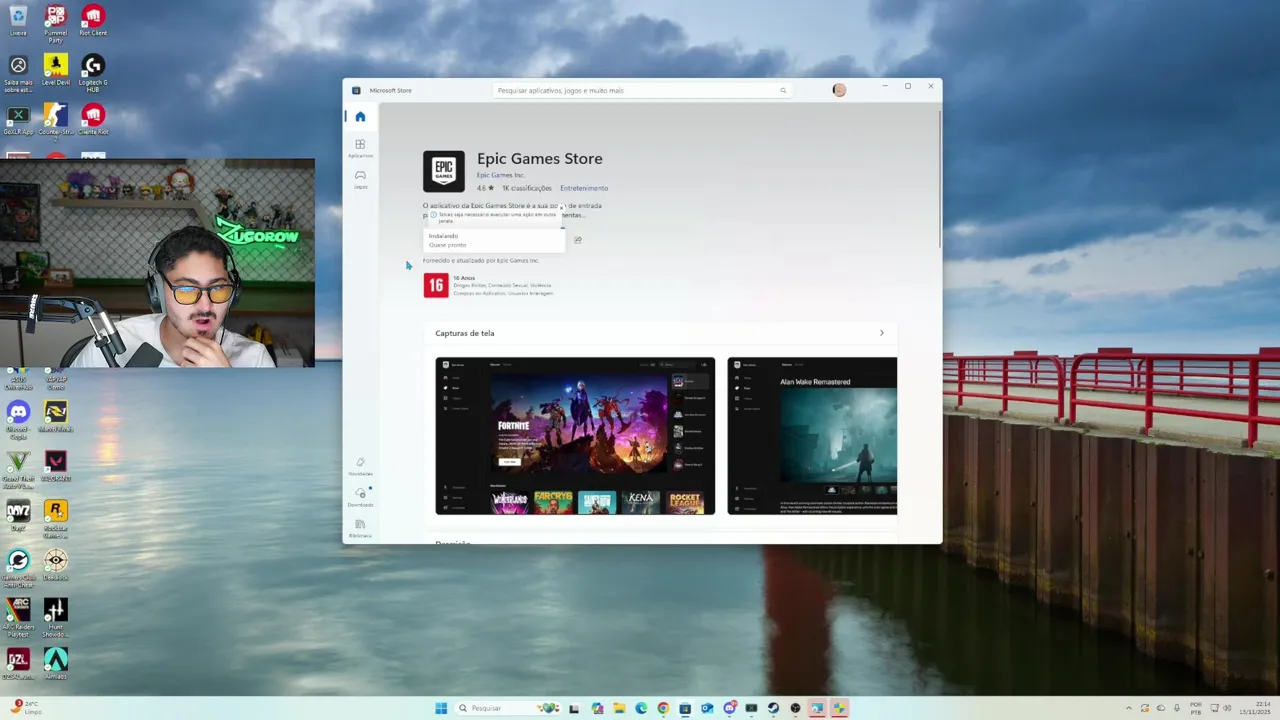This screenshot has height=720, width=1280.
Task: Open Steam from the taskbar
Action: [x=773, y=708]
